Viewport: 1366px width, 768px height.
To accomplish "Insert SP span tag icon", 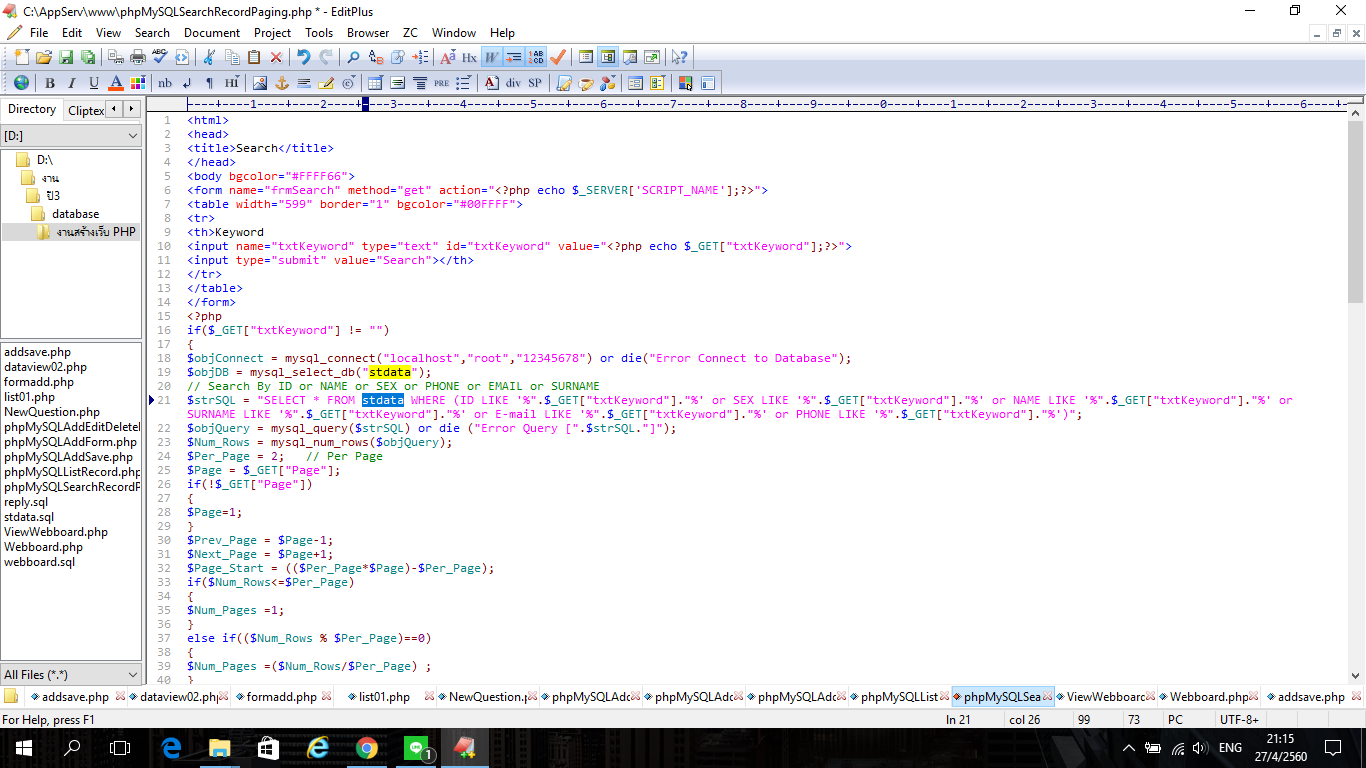I will click(535, 83).
